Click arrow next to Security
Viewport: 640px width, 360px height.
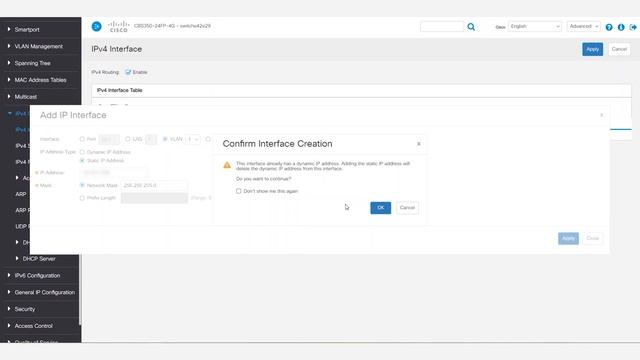[x=9, y=309]
